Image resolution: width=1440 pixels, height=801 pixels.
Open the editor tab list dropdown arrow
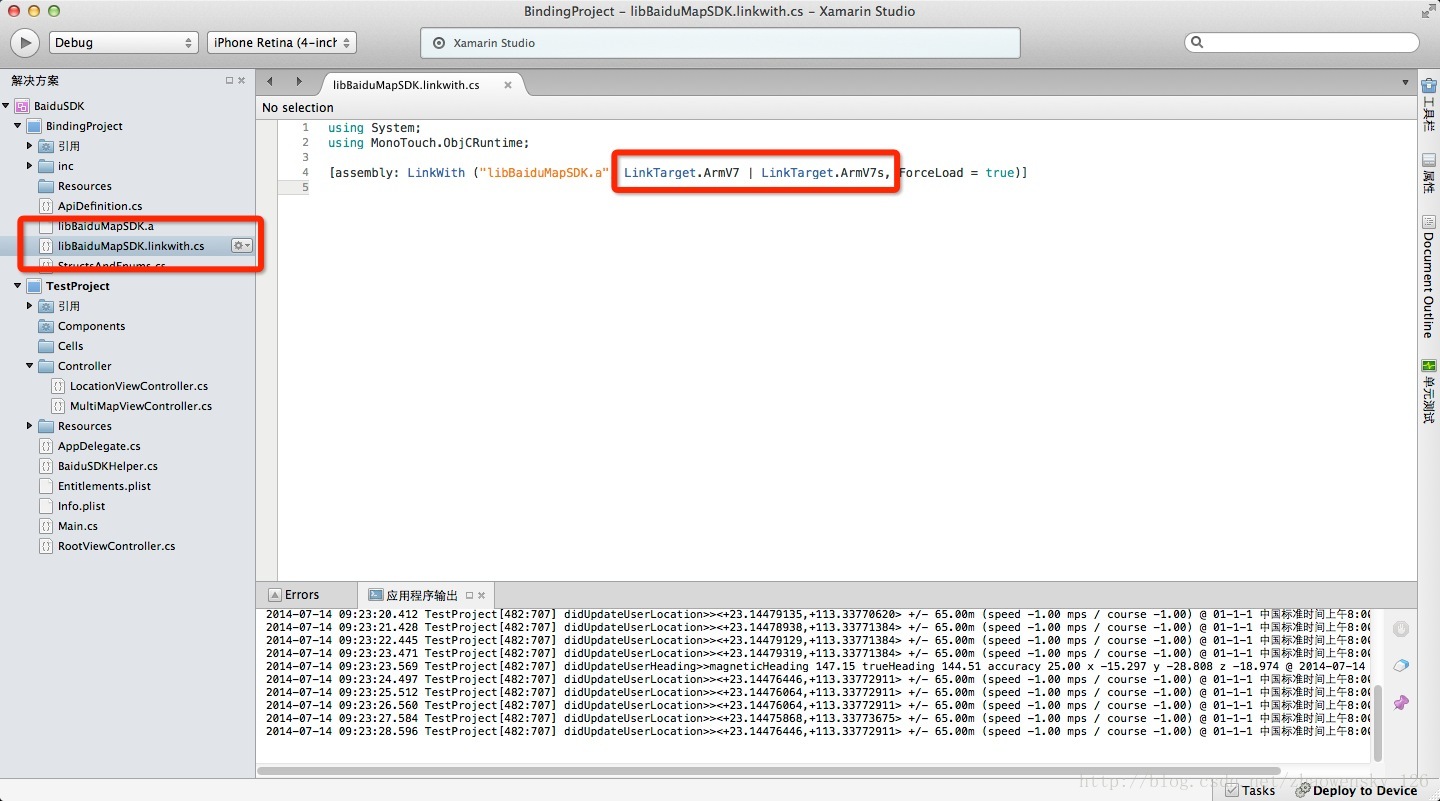(x=1405, y=83)
